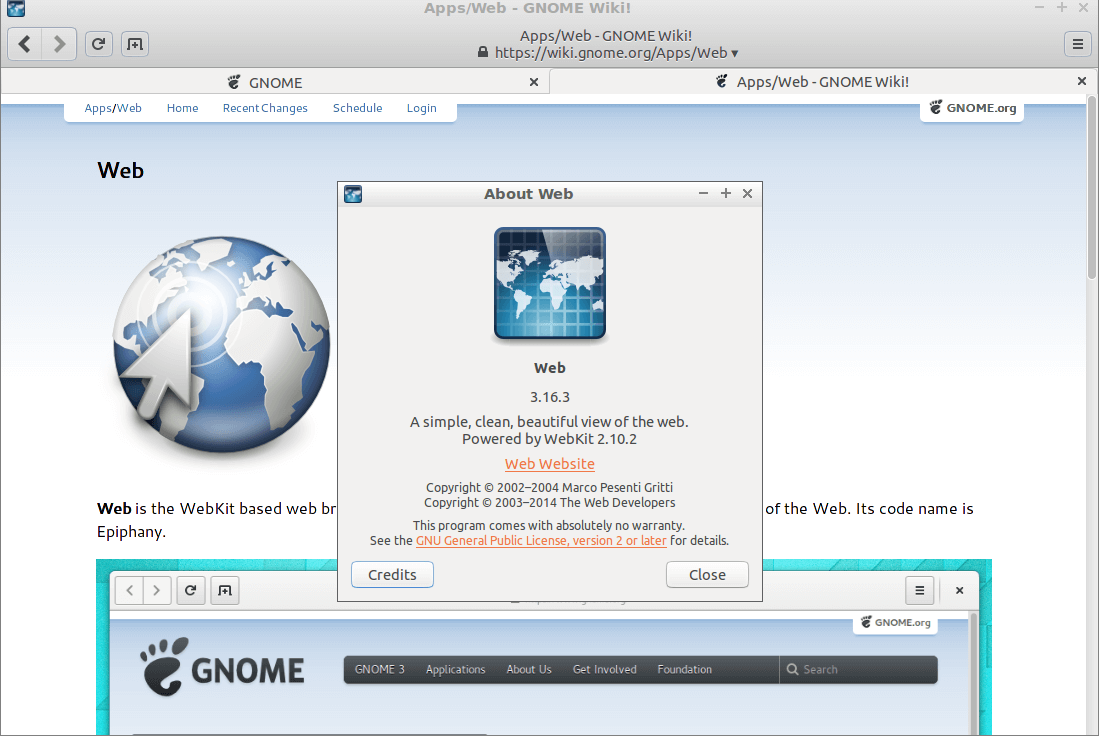The image size is (1099, 736).
Task: Click the Login link
Action: coord(421,108)
